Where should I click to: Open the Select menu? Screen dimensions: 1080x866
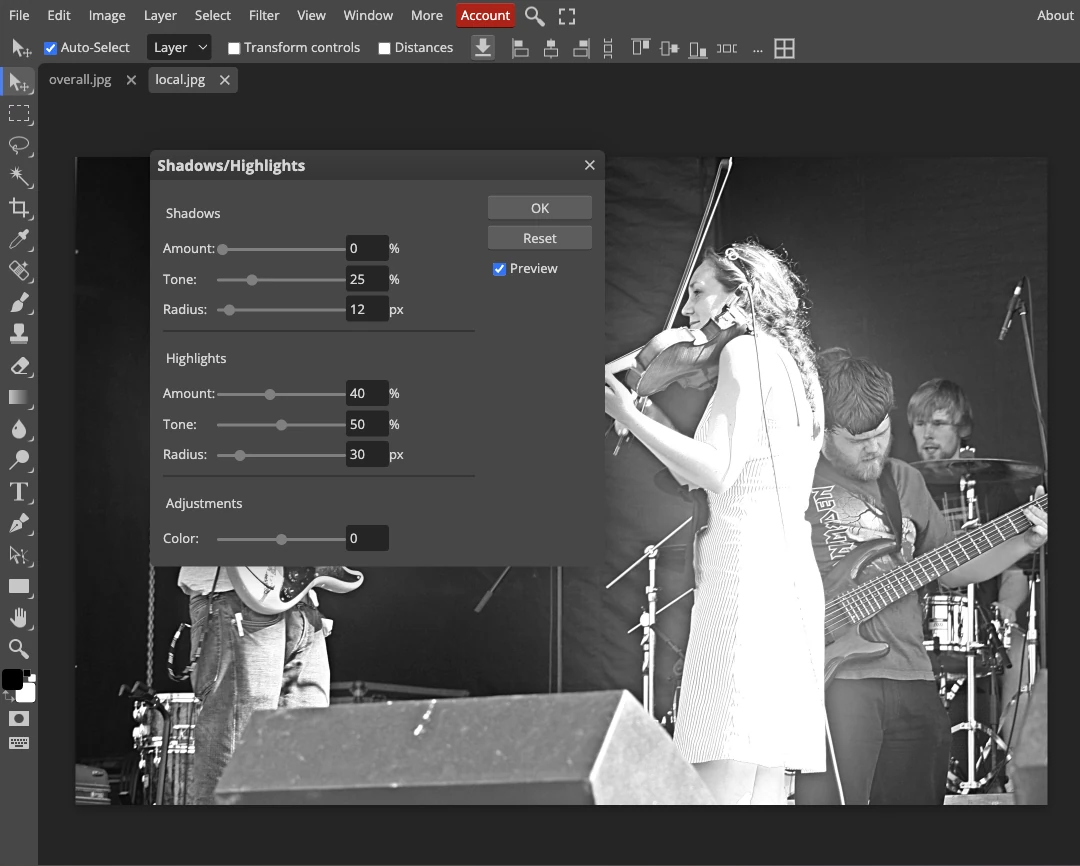coord(212,15)
